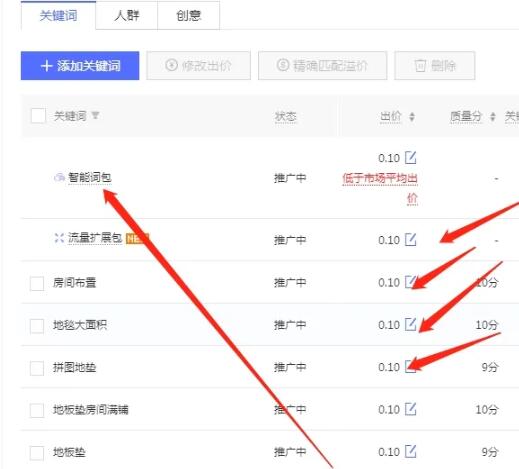Edit bid pencil for 地板垫 row

(411, 451)
